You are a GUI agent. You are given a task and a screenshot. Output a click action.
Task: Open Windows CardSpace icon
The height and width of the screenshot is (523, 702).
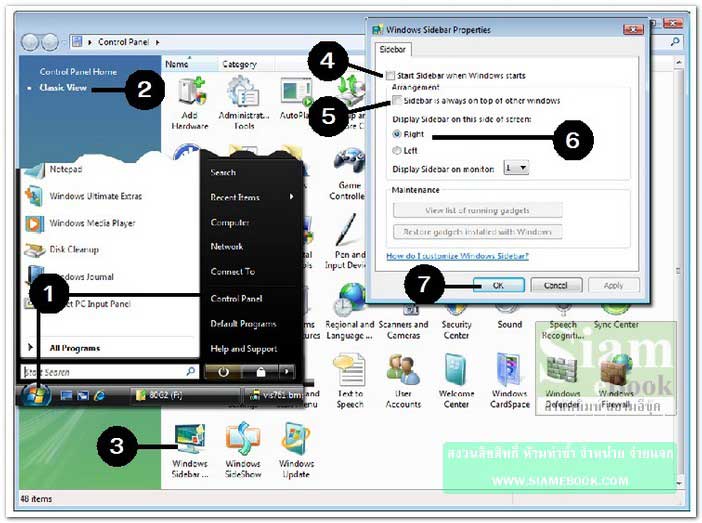509,381
